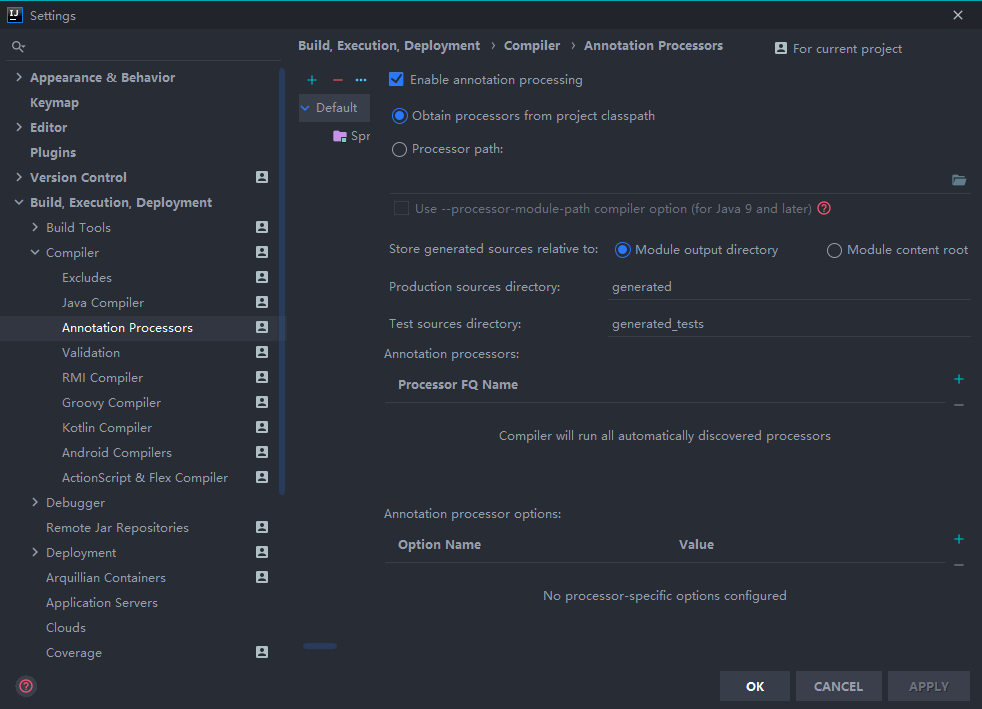This screenshot has width=982, height=709.
Task: Expand the Appearance & Behavior section
Action: click(19, 77)
